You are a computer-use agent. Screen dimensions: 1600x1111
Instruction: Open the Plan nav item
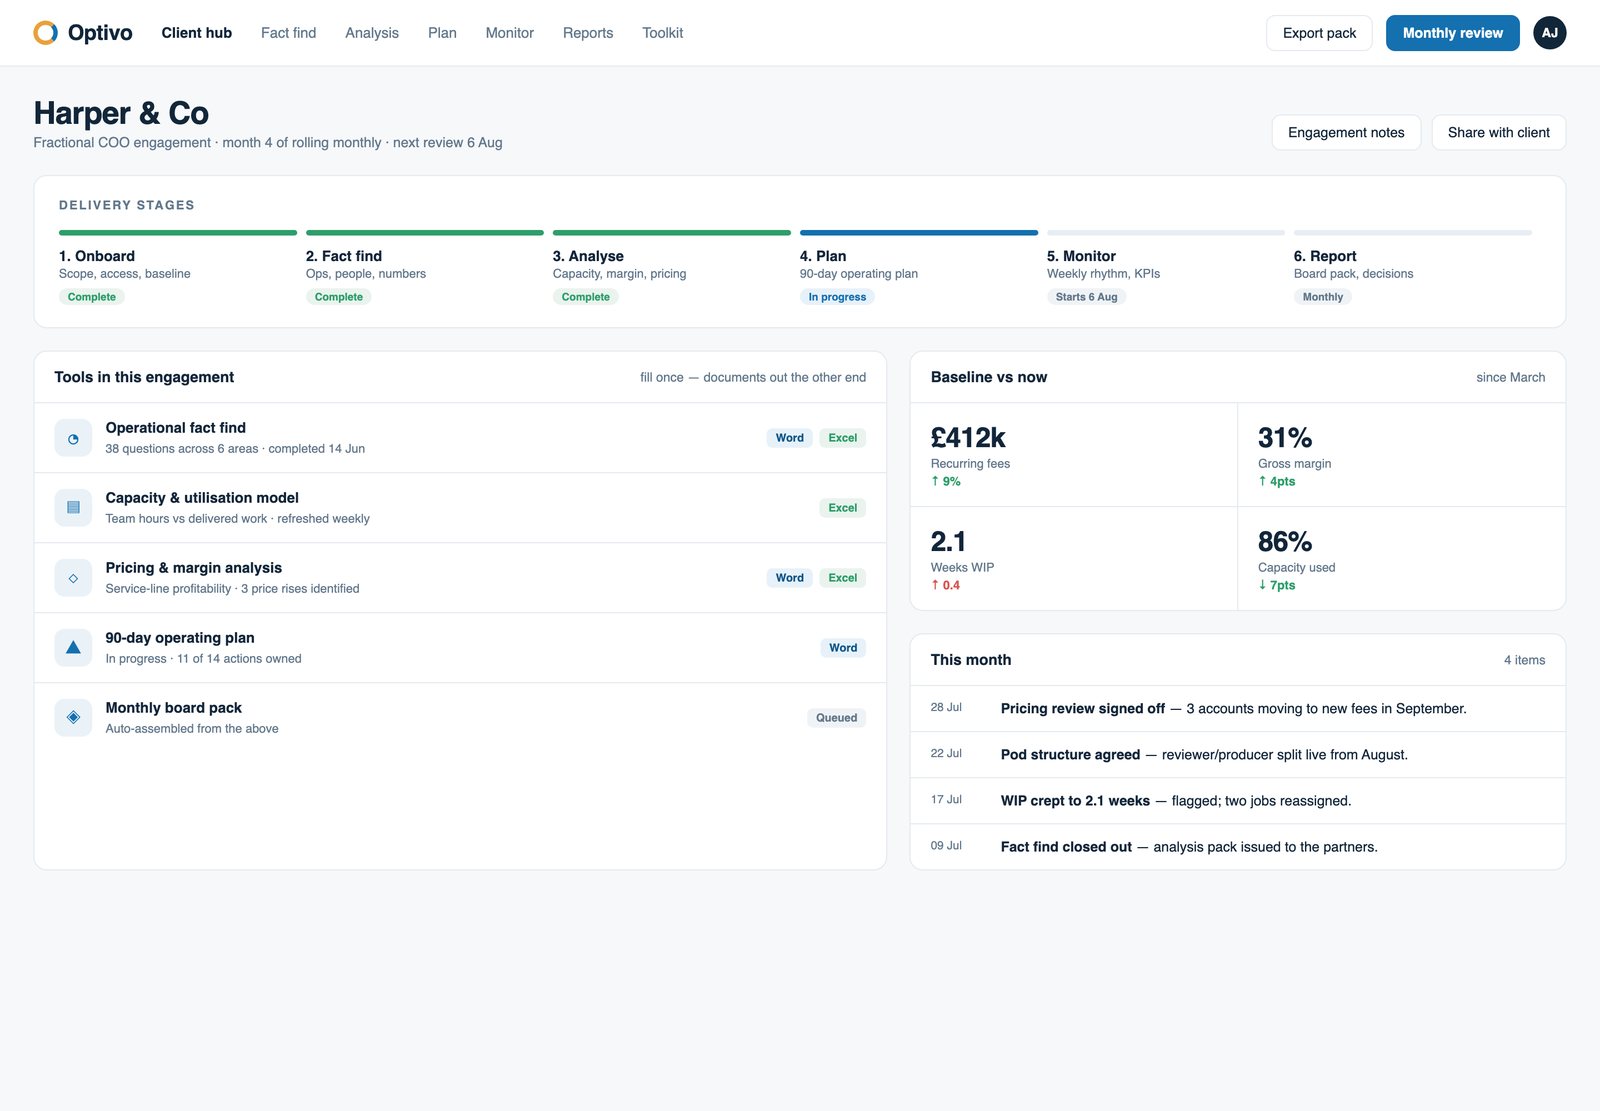(x=442, y=33)
